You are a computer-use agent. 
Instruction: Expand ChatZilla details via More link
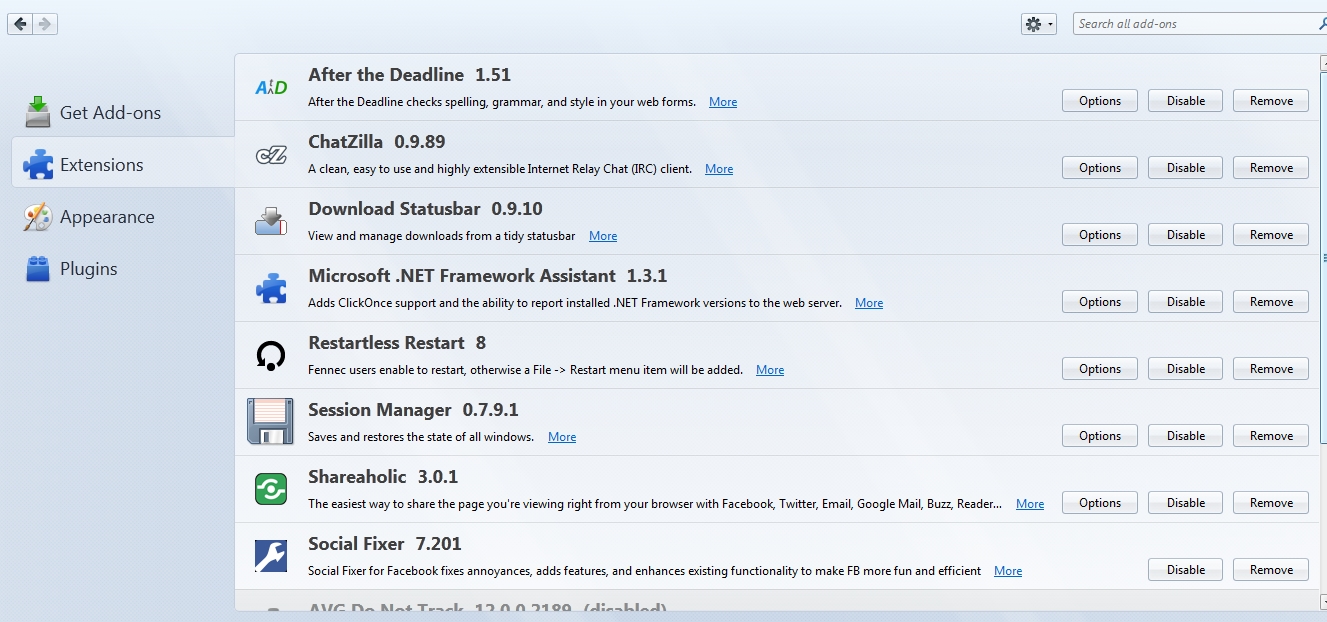point(718,169)
